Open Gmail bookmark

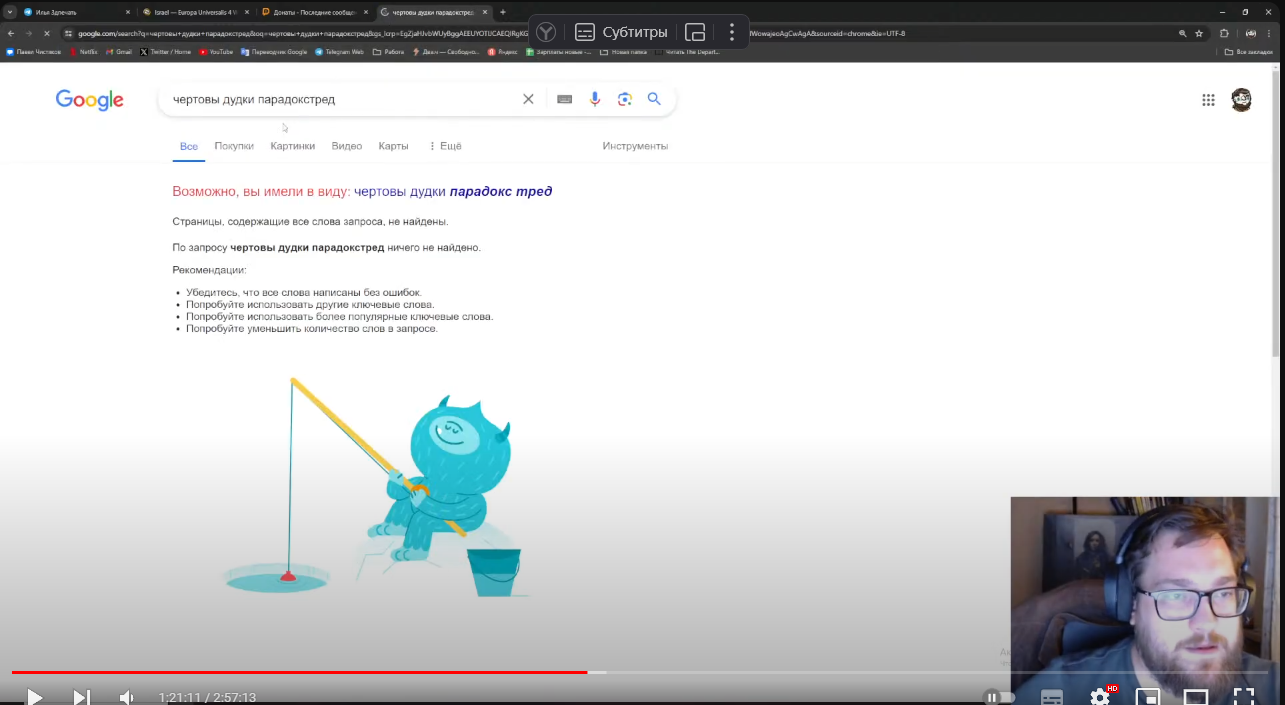click(x=119, y=51)
